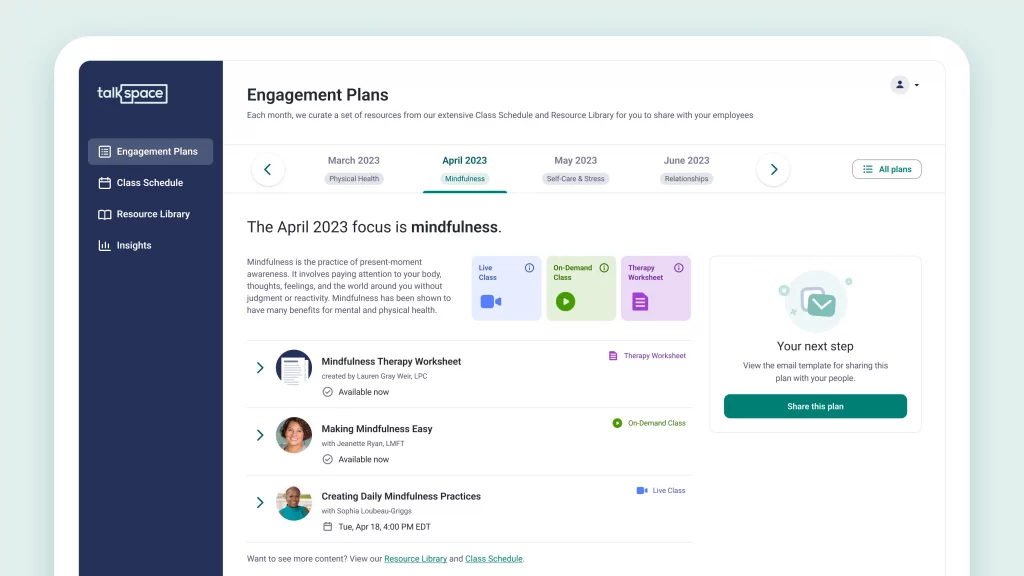Navigate to next months with right arrow
The width and height of the screenshot is (1024, 576).
773,169
